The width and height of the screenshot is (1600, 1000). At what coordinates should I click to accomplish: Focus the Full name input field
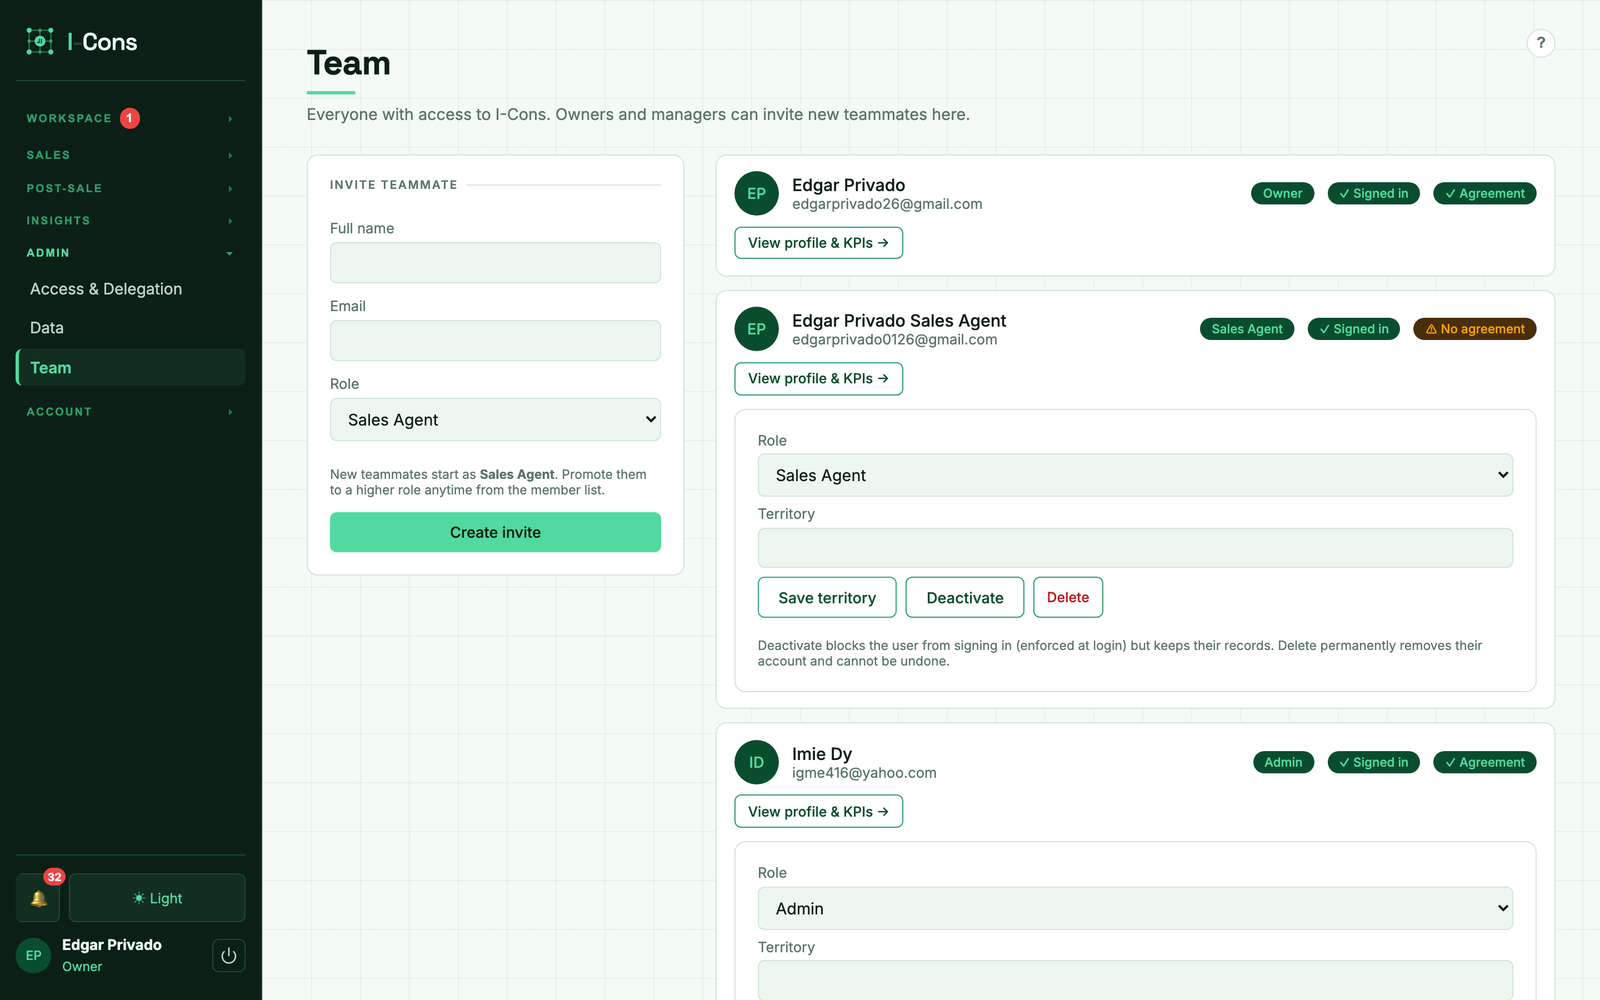pos(495,263)
